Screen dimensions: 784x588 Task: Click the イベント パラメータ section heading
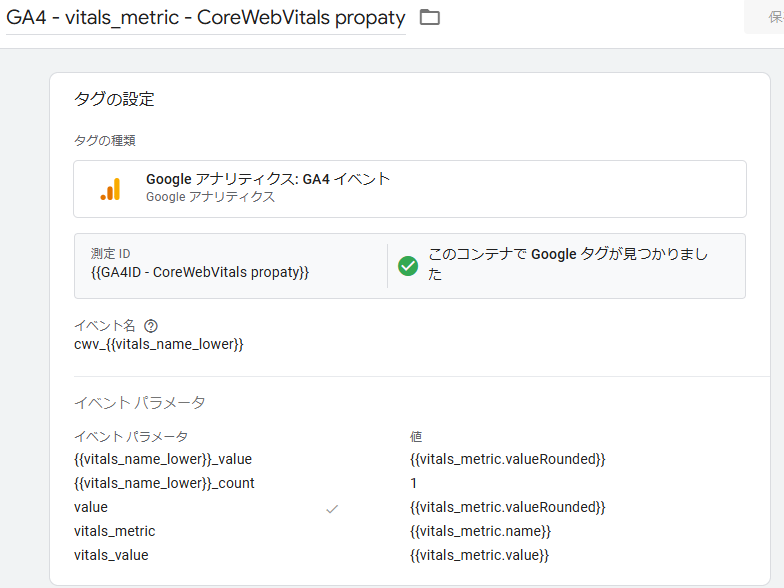[x=140, y=402]
